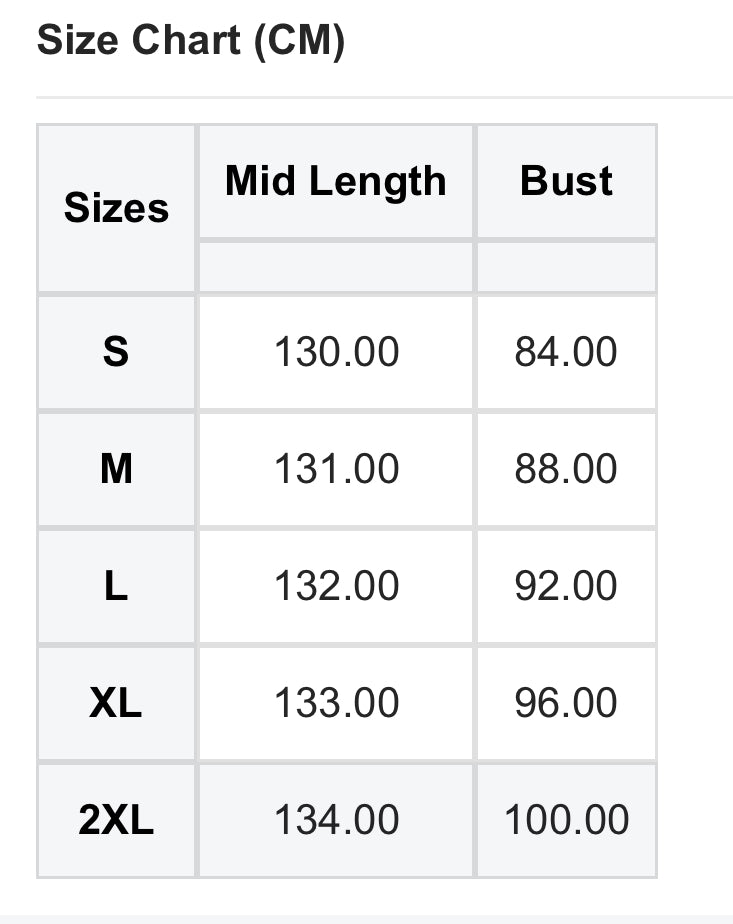This screenshot has width=733, height=924.
Task: Click the Mid Length column header
Action: [336, 181]
